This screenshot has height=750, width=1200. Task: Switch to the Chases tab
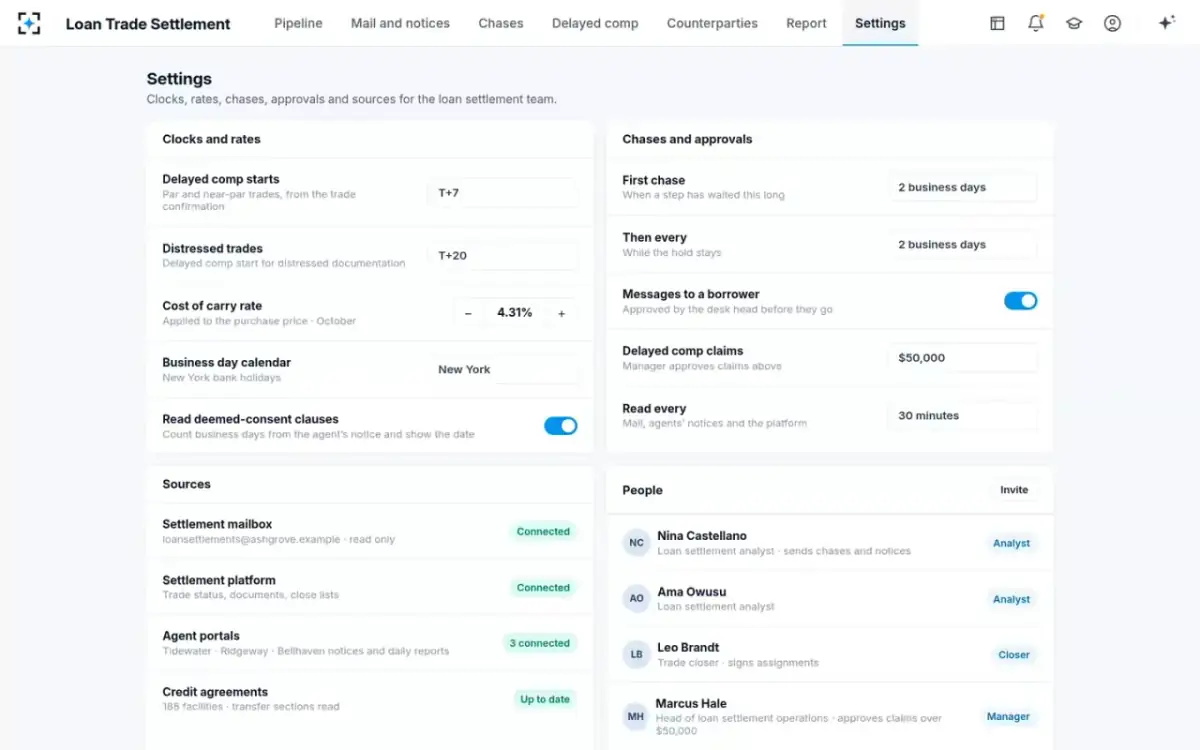(501, 23)
